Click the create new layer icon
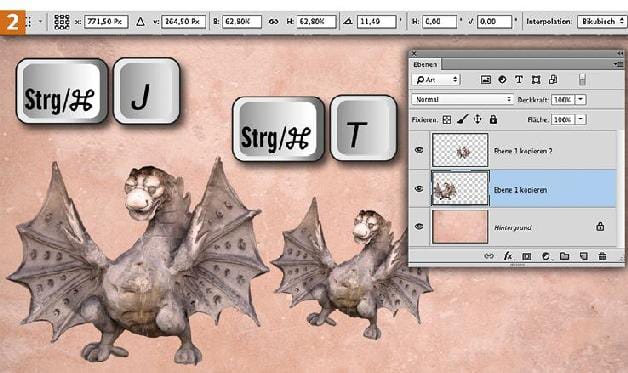Image resolution: width=628 pixels, height=373 pixels. click(x=584, y=256)
